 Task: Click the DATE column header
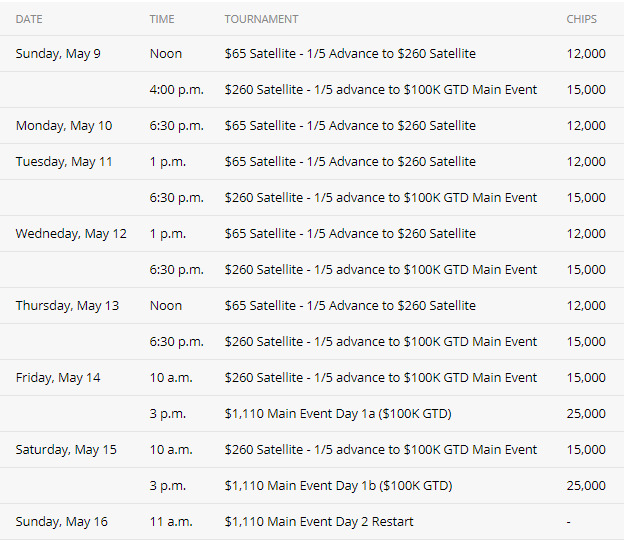click(29, 19)
